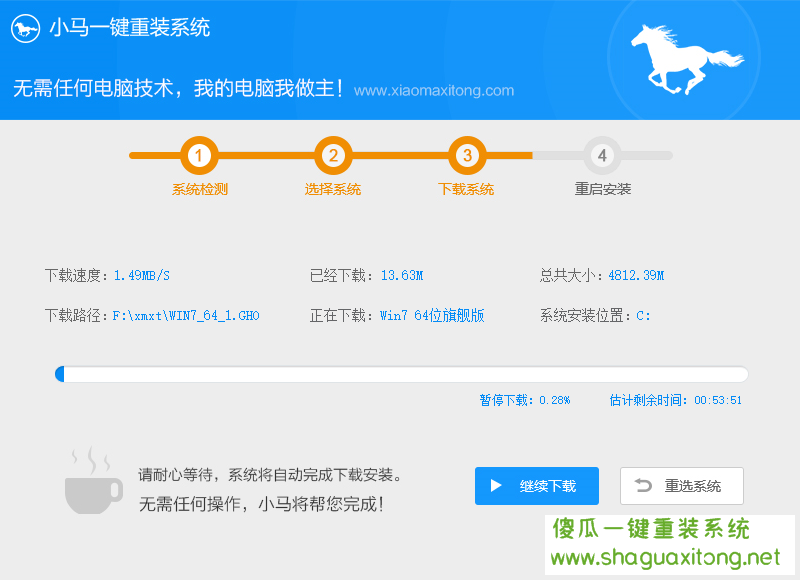This screenshot has width=800, height=580.
Task: Click the remaining time 00:53:51
Action: (718, 400)
